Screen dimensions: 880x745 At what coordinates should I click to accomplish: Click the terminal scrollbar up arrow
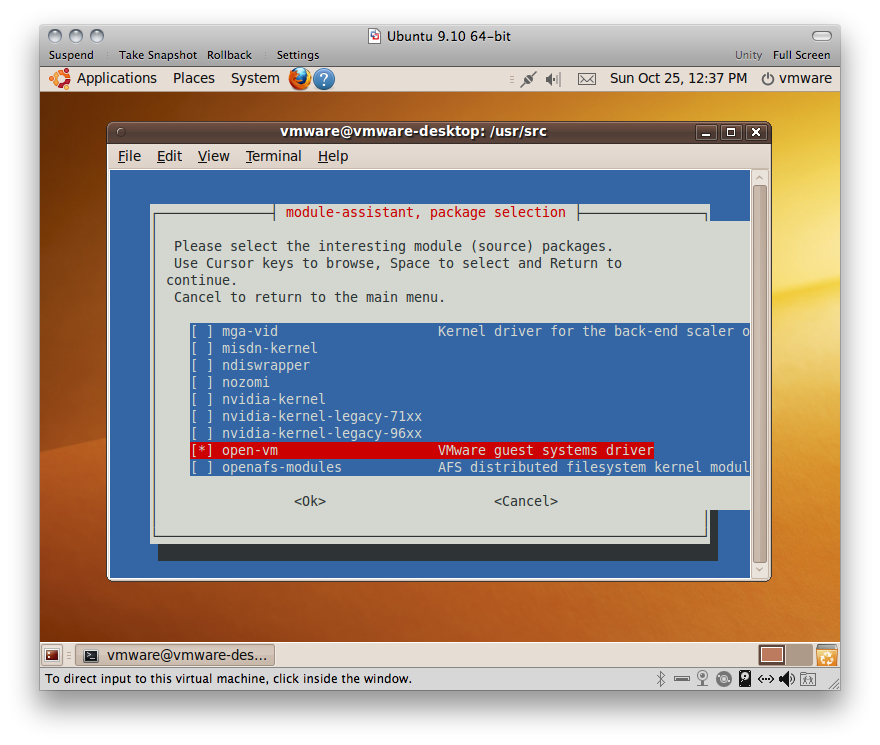(x=760, y=177)
